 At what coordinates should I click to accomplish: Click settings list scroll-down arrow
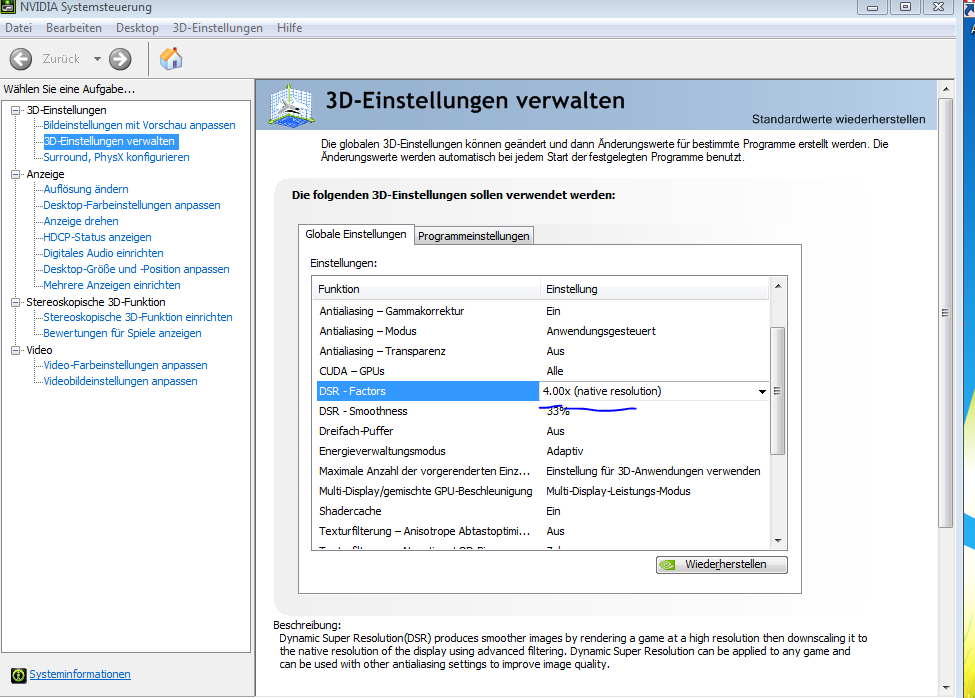pos(778,541)
